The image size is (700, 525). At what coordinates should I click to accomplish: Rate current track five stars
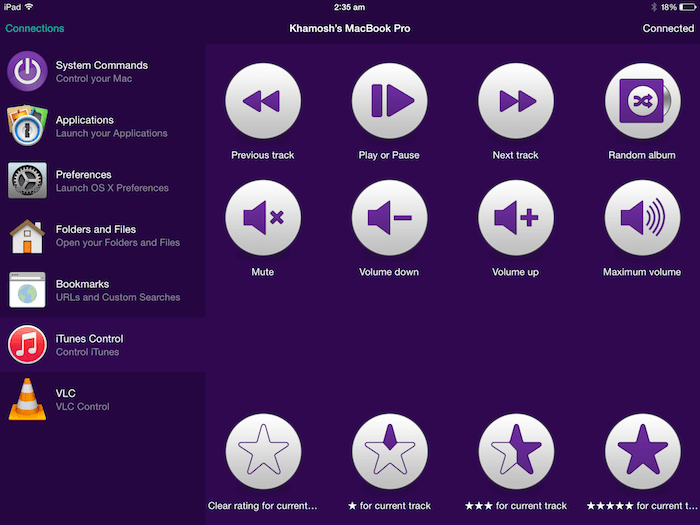tap(642, 451)
